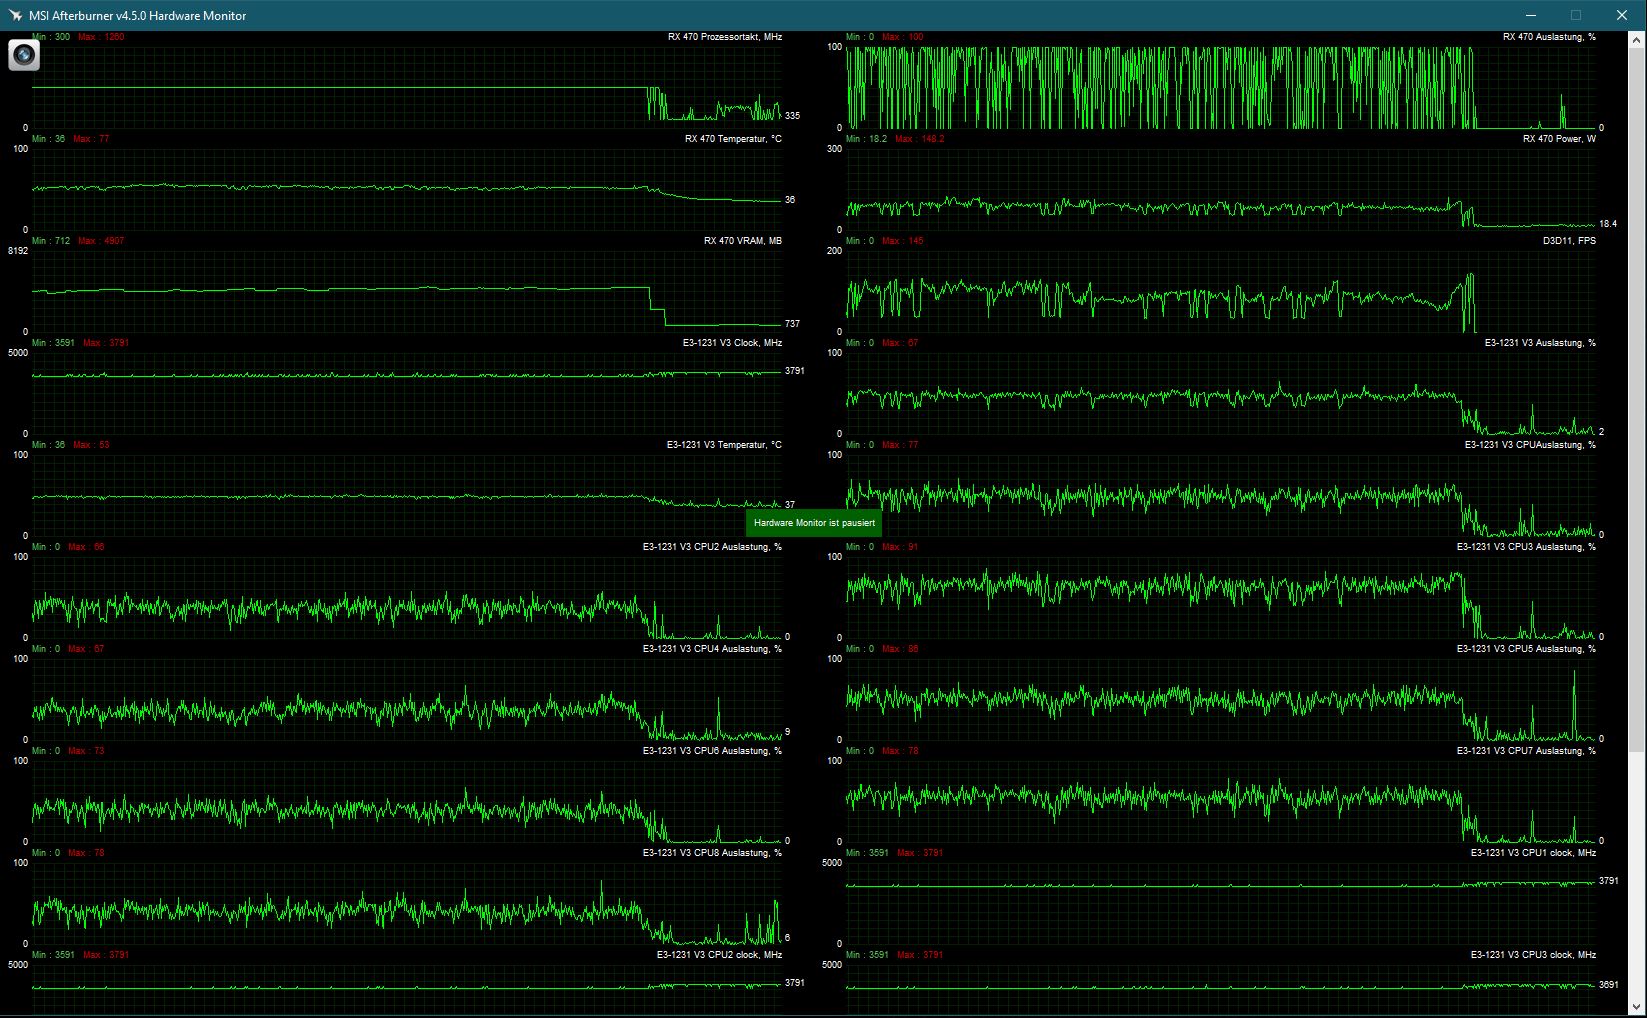
Task: Click the "CPU5 Auslastung, %" graph label
Action: [x=1526, y=649]
